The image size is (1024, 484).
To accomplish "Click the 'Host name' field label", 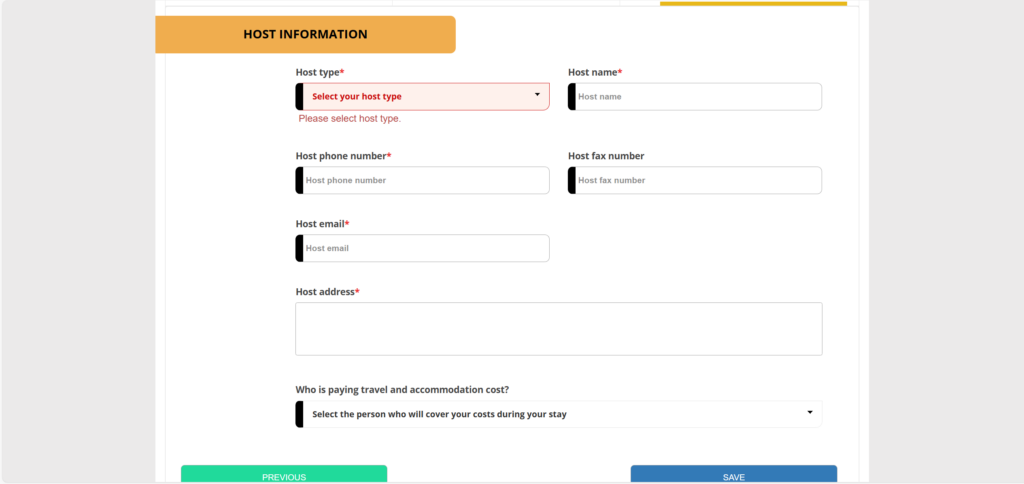I will (594, 73).
